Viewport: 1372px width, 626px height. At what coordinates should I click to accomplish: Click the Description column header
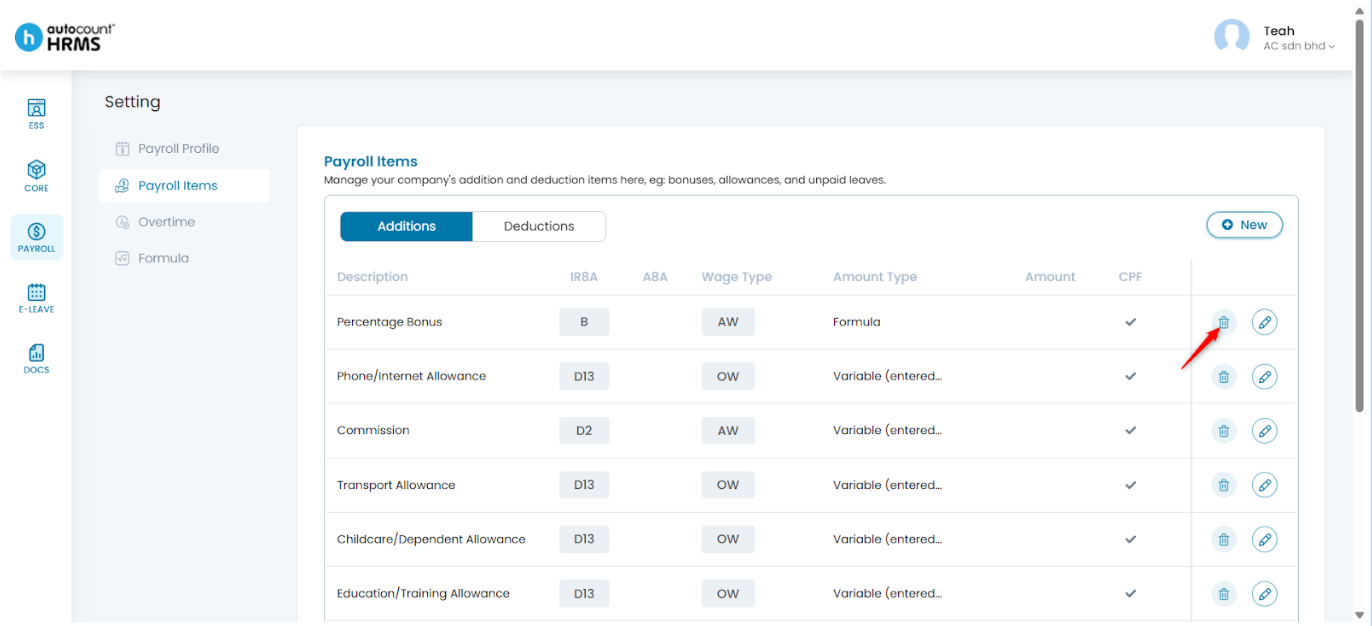(372, 277)
